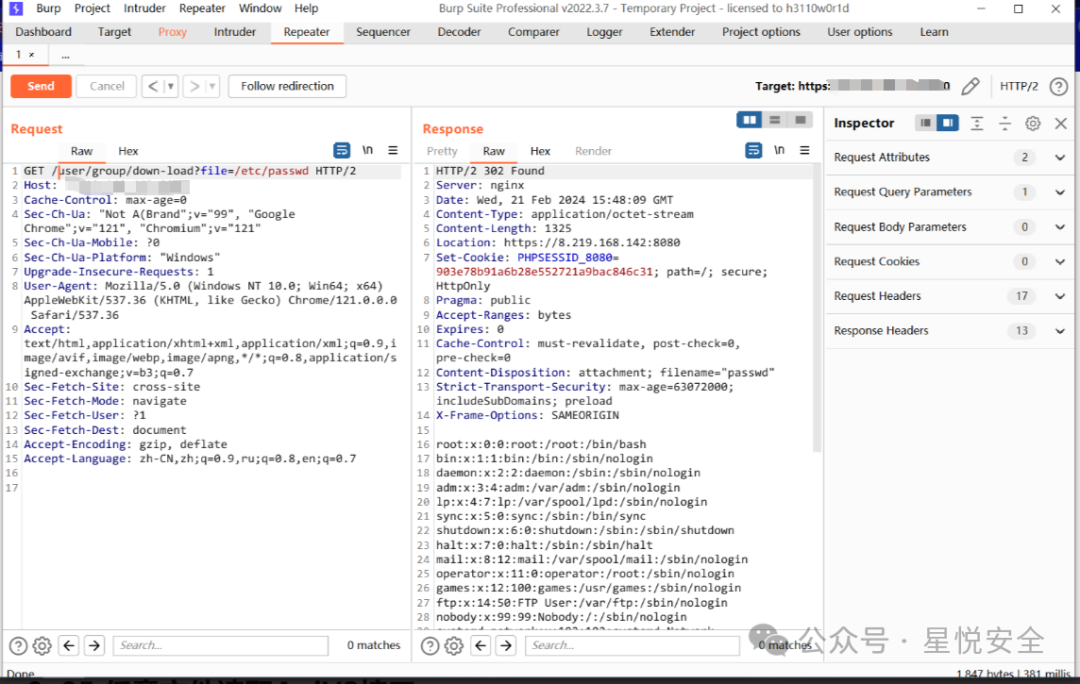Switch to Sequencer tab

tap(383, 32)
